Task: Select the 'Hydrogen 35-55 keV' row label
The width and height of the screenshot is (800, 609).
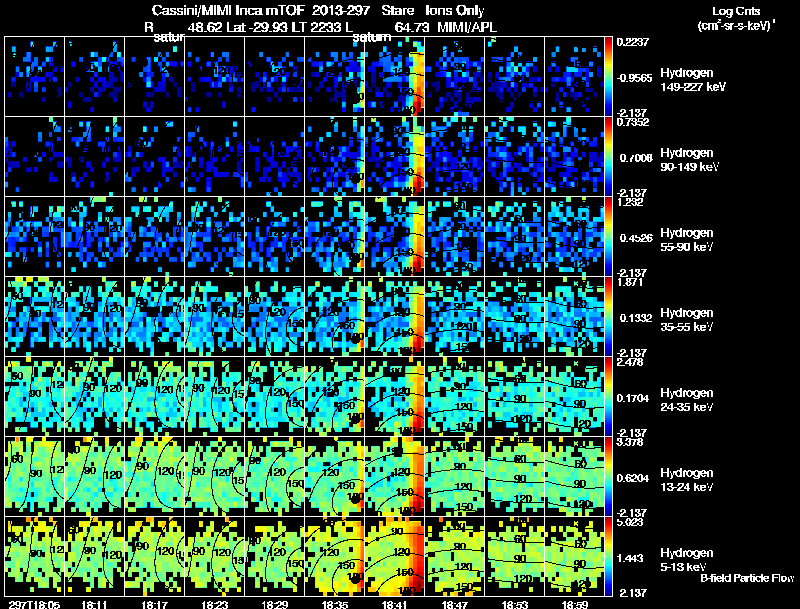Action: (x=687, y=320)
